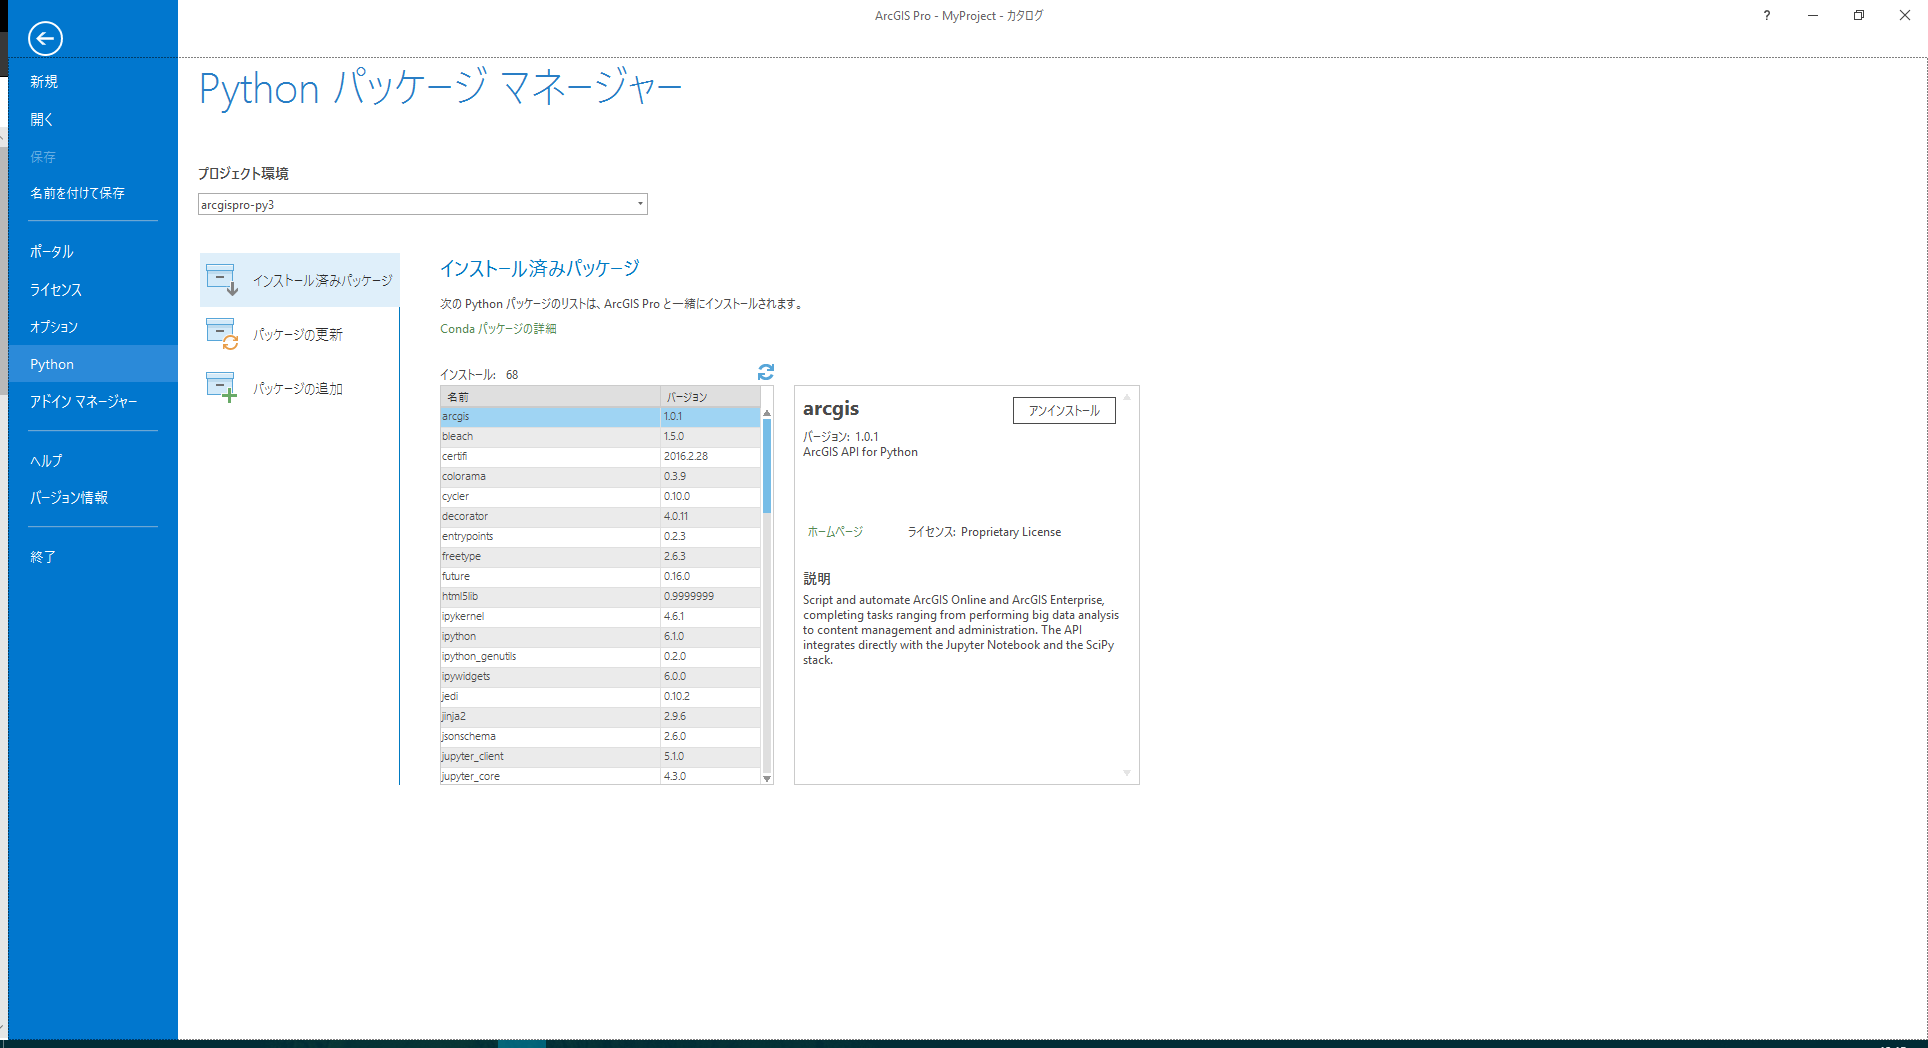This screenshot has height=1048, width=1928.
Task: Highlight the jupyter_client package row
Action: [550, 756]
